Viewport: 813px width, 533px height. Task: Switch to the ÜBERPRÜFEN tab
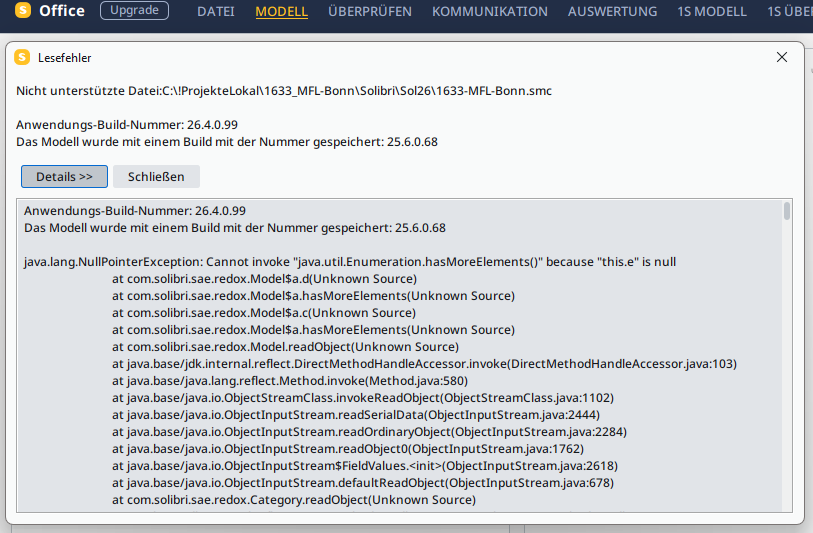[370, 11]
